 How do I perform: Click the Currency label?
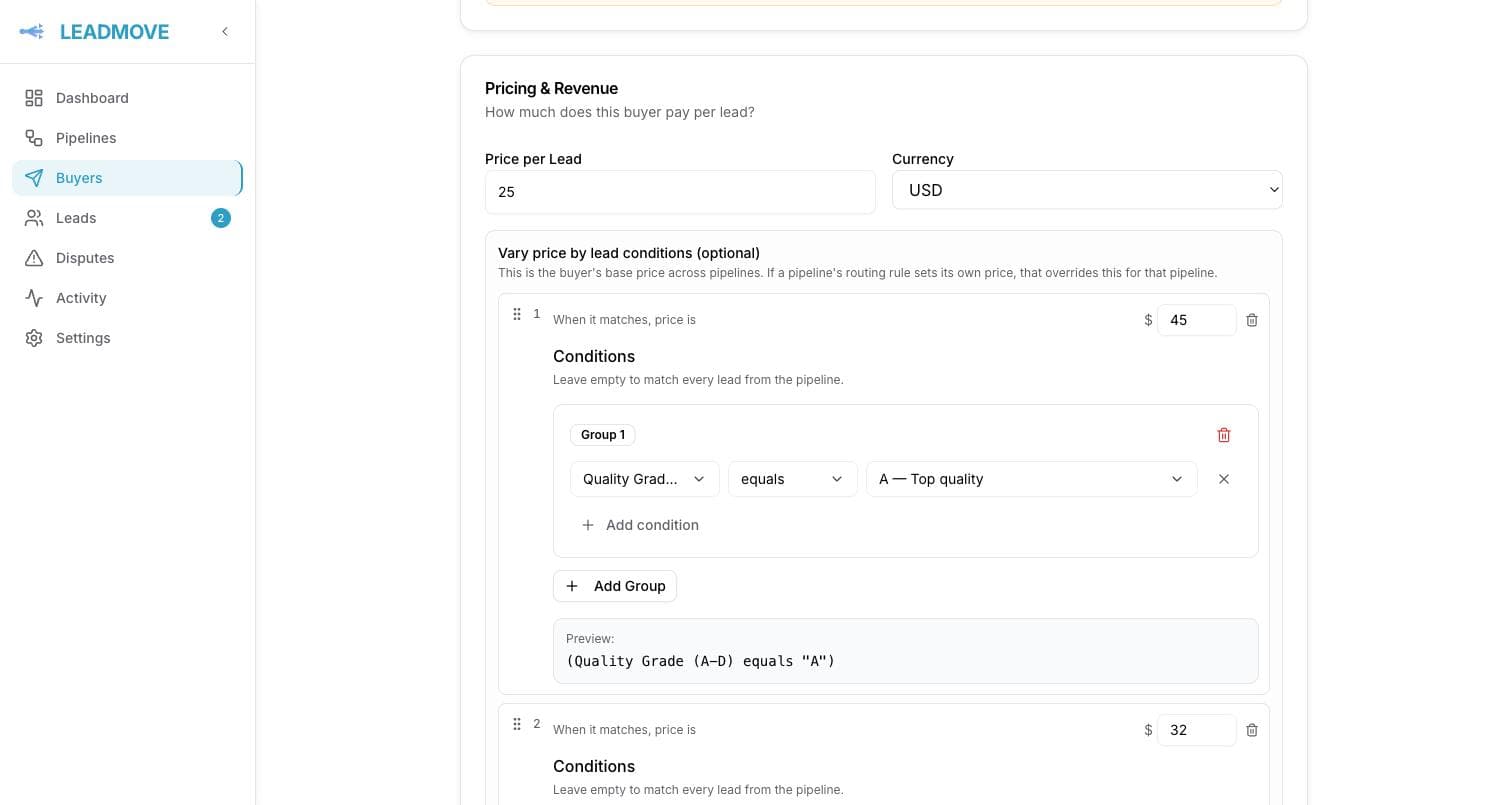(923, 159)
